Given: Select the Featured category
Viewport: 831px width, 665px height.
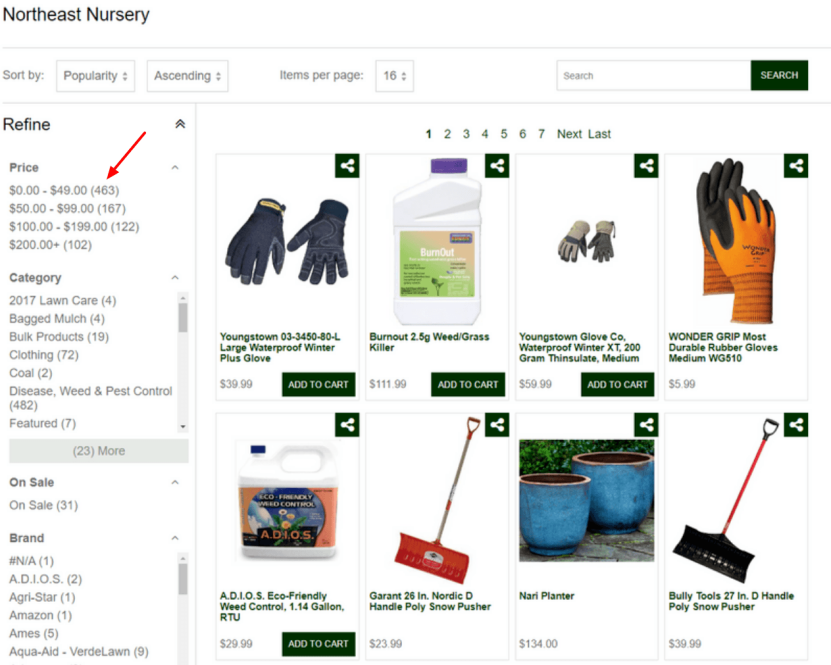Looking at the screenshot, I should (x=42, y=423).
